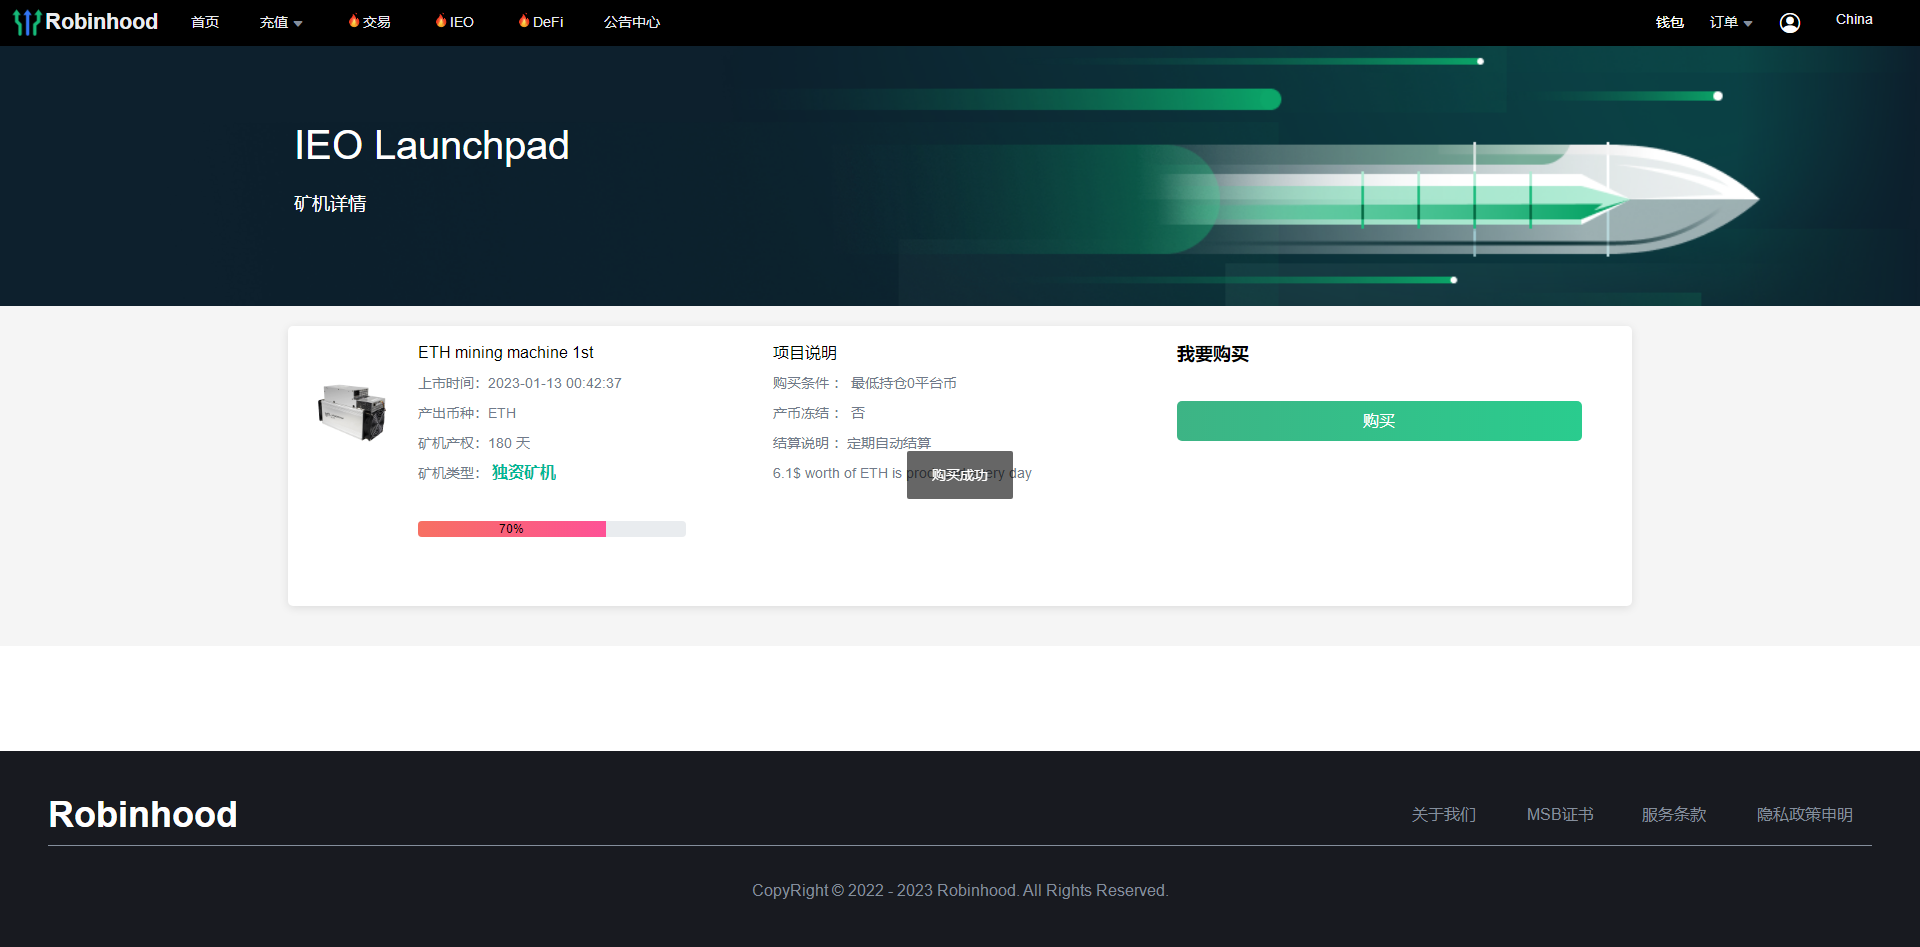Screen dimensions: 1920x947
Task: Select the 产出币种 ETH value
Action: click(x=502, y=413)
